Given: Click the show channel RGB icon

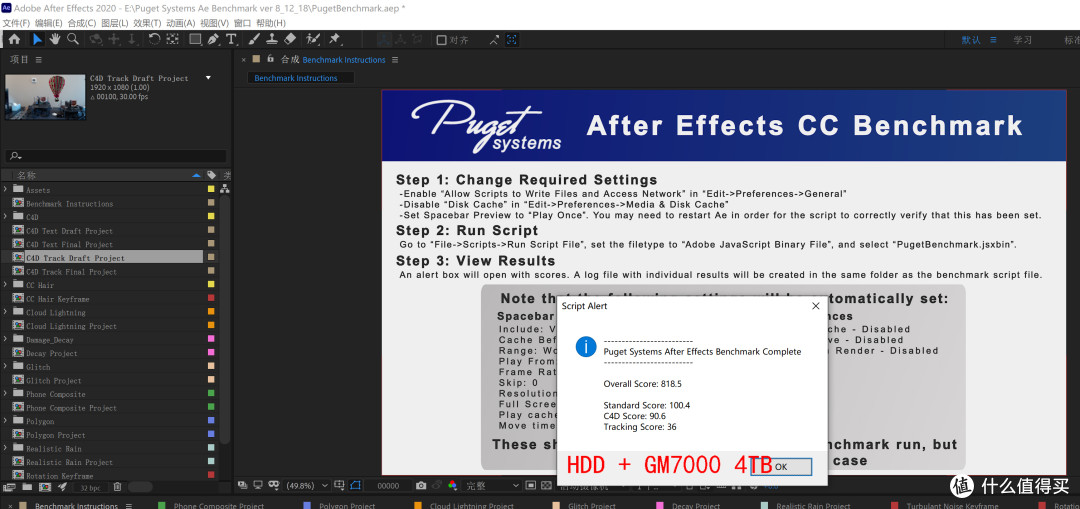Looking at the screenshot, I should (x=452, y=486).
